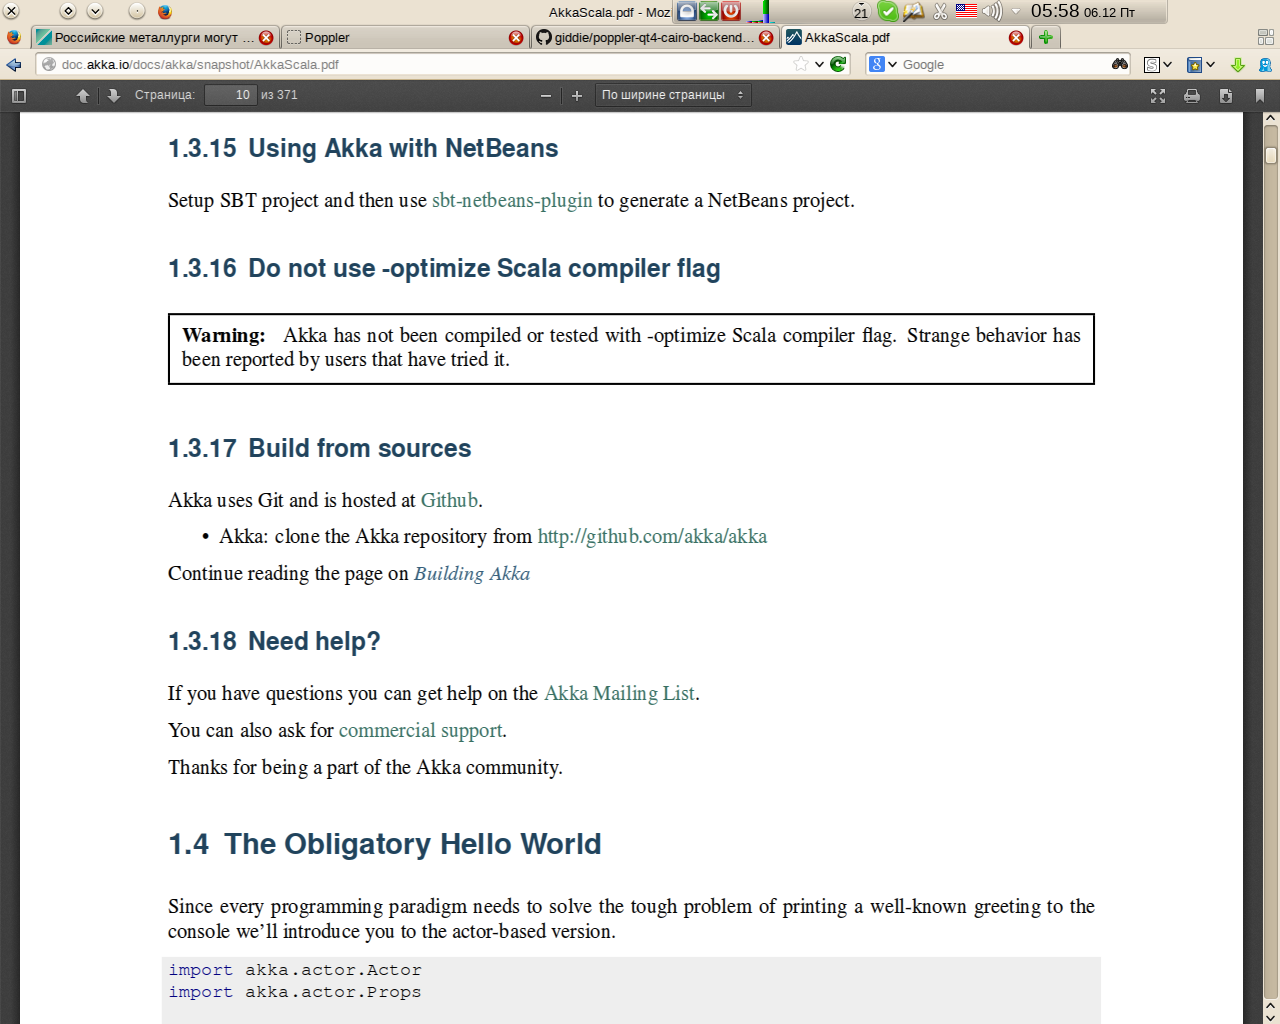Screen dimensions: 1280x1024
Task: Go to previous page with up arrow
Action: coord(83,96)
